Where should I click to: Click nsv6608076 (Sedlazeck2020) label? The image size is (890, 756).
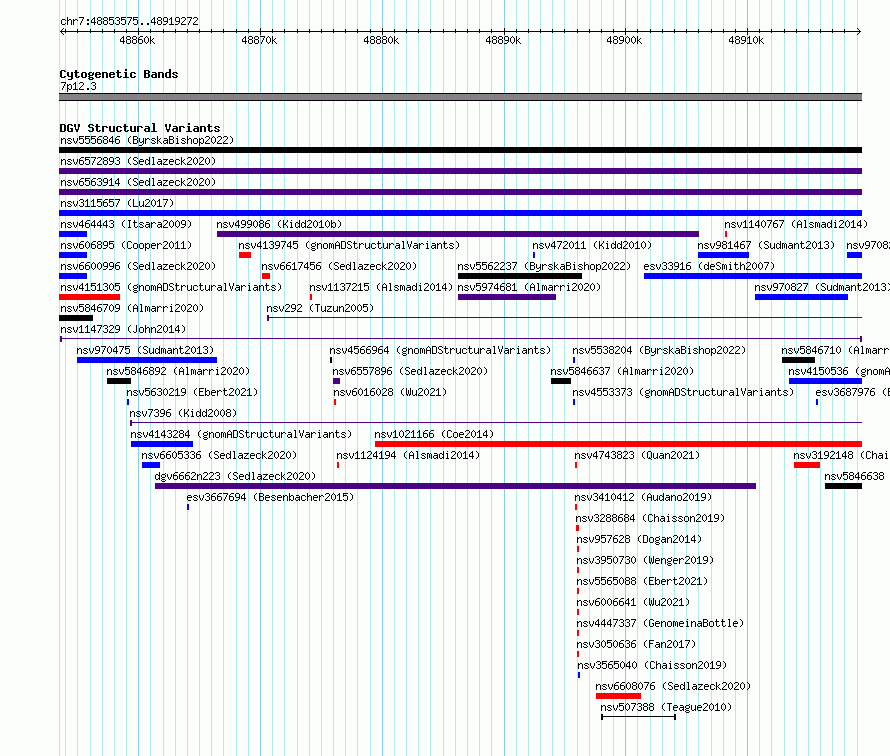click(x=673, y=686)
